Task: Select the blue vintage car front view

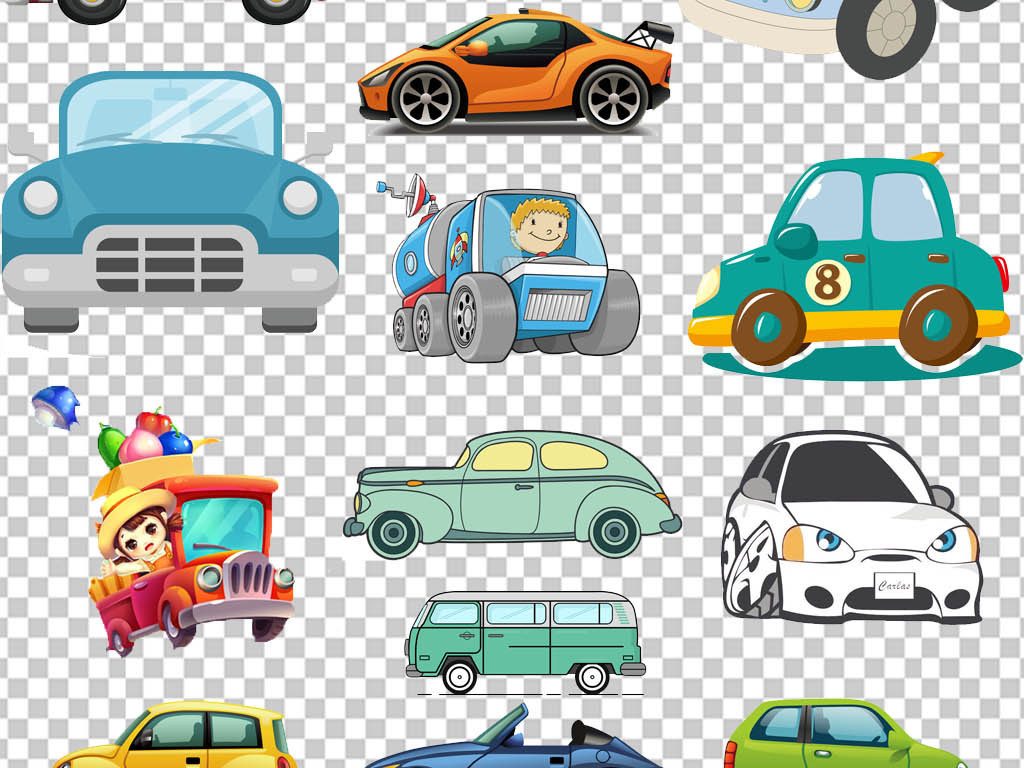Action: 170,200
